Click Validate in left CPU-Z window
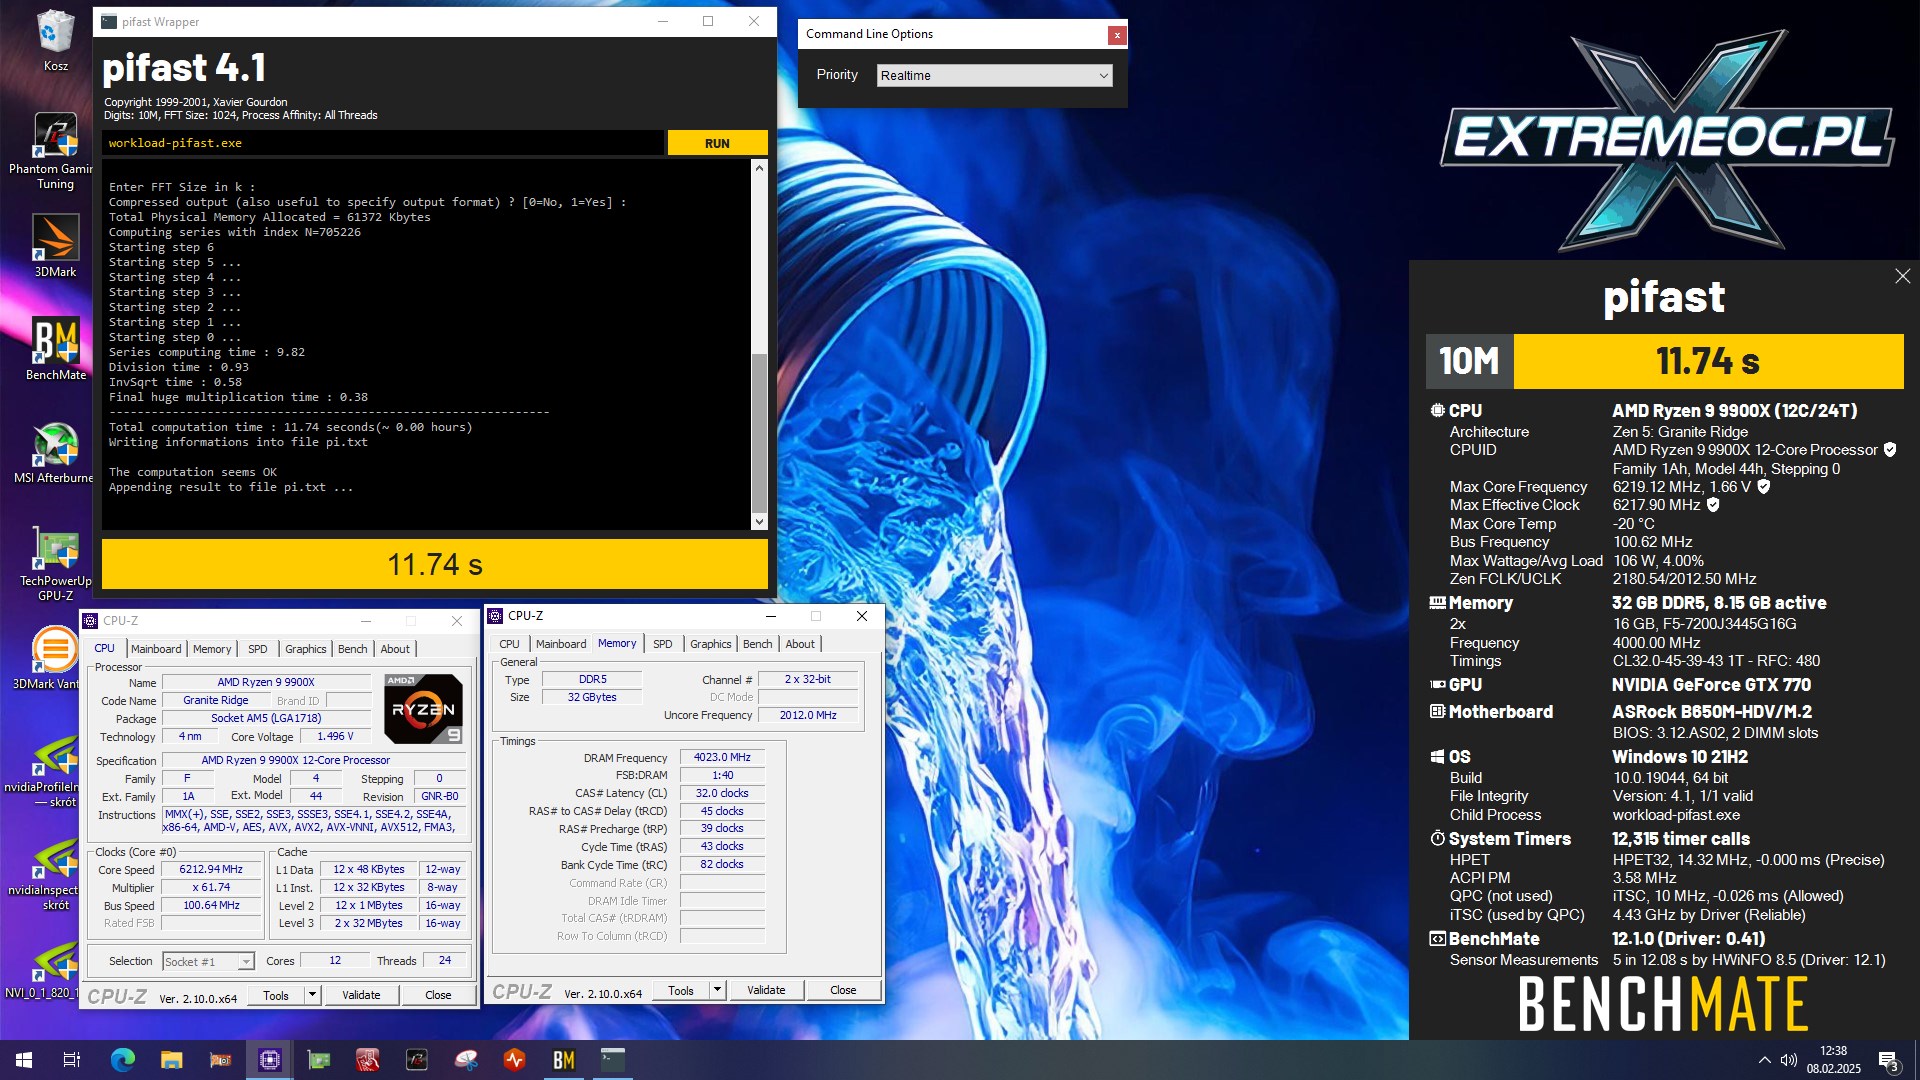Viewport: 1920px width, 1080px height. click(361, 995)
